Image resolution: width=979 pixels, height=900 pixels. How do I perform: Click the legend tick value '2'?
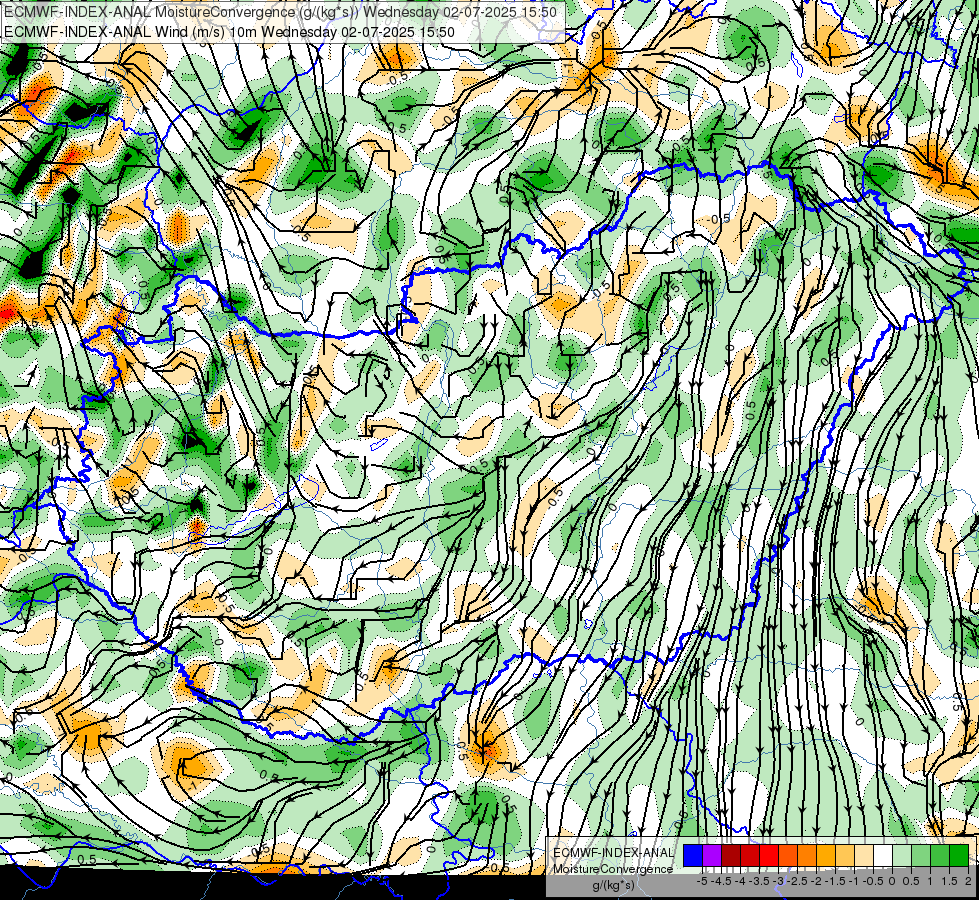[x=968, y=881]
